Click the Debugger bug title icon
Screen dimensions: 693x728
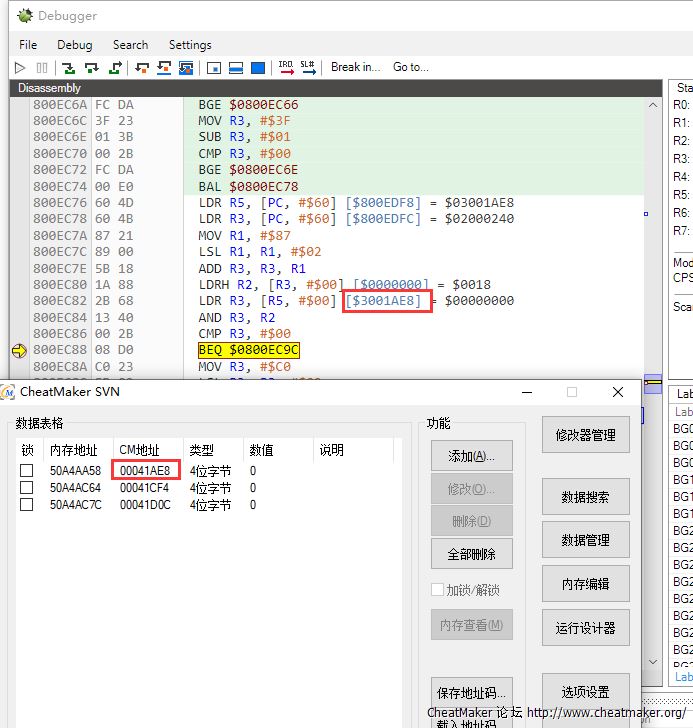coord(25,15)
